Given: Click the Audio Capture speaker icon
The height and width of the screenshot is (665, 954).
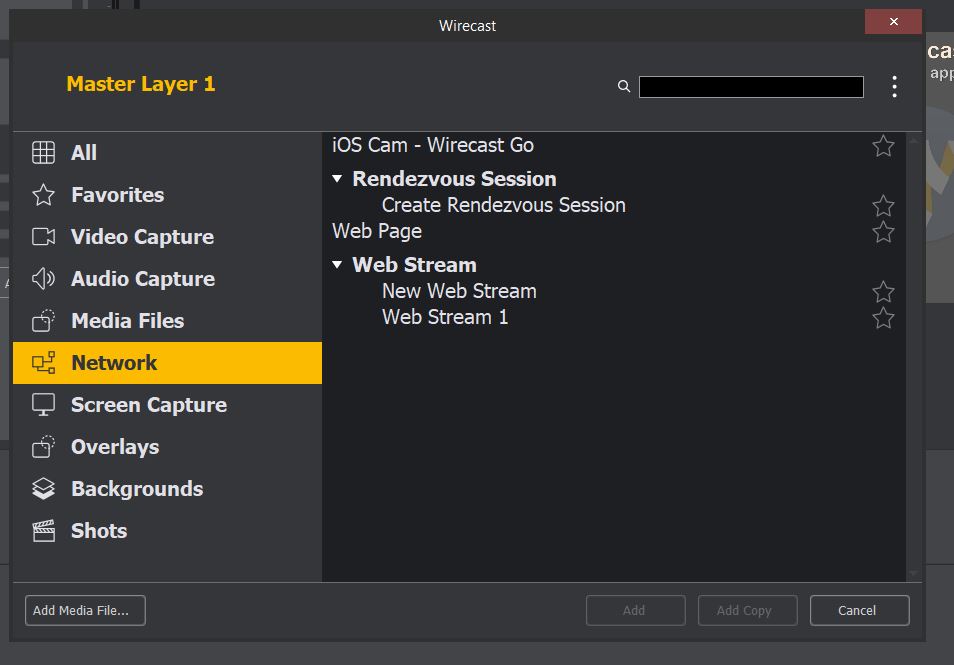Looking at the screenshot, I should [x=43, y=279].
